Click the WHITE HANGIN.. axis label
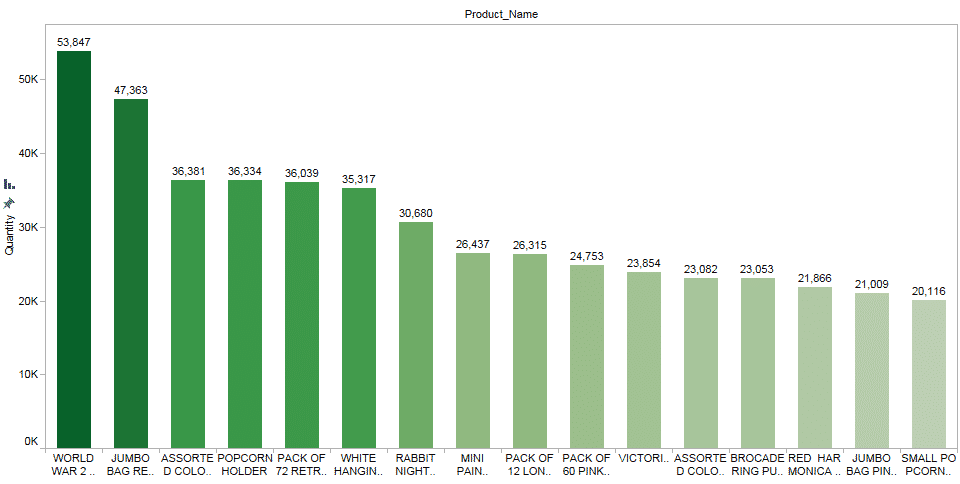The image size is (960, 484). [359, 464]
